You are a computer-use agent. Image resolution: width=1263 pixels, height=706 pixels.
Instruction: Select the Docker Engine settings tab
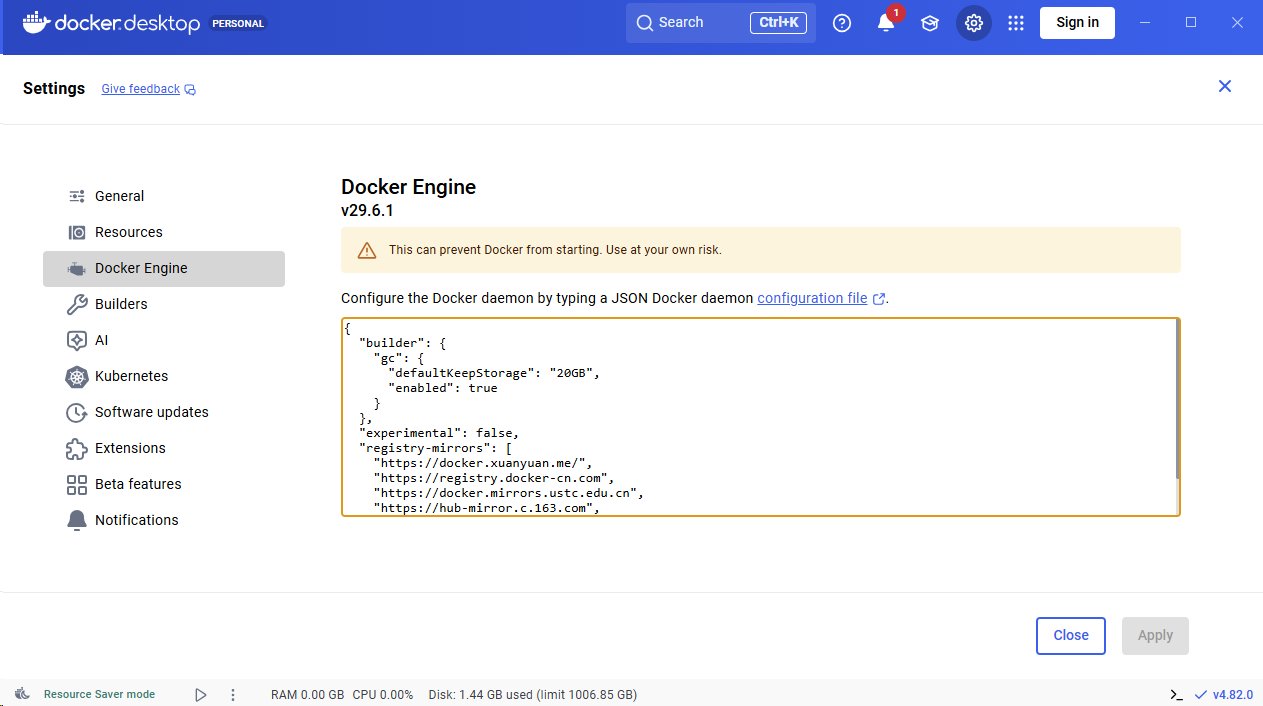coord(164,268)
